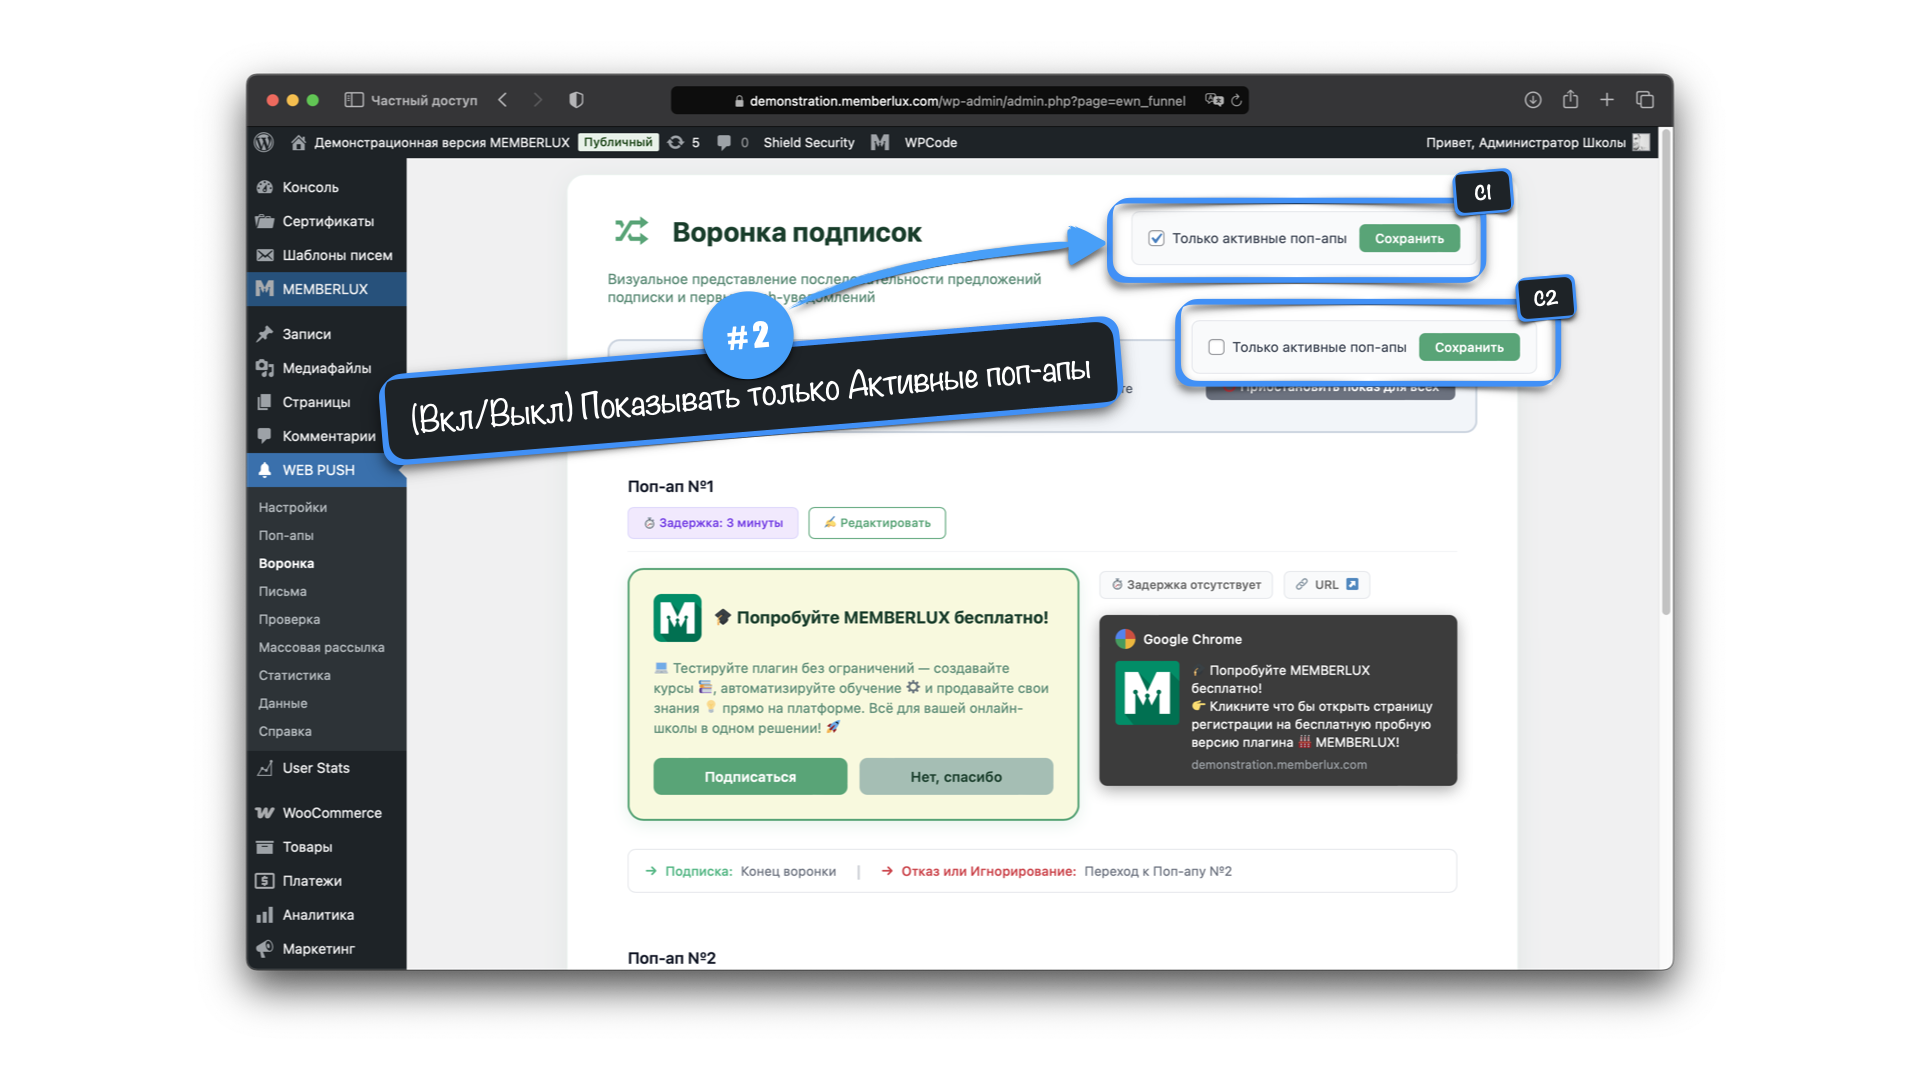
Task: Check the unchecked "Только активные поп-апы" checkbox
Action: click(1216, 347)
